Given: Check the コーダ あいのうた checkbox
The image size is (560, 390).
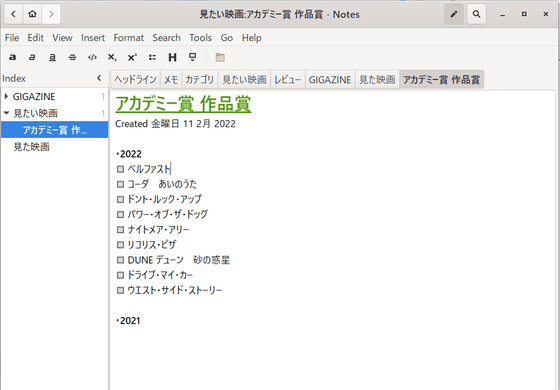Looking at the screenshot, I should (120, 184).
